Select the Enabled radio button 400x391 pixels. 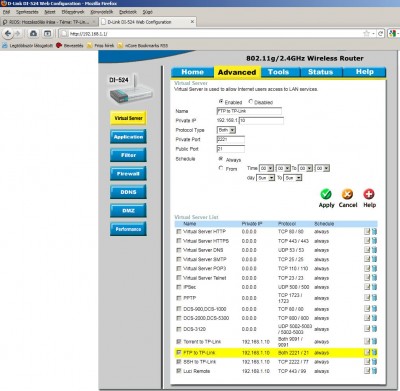click(221, 101)
